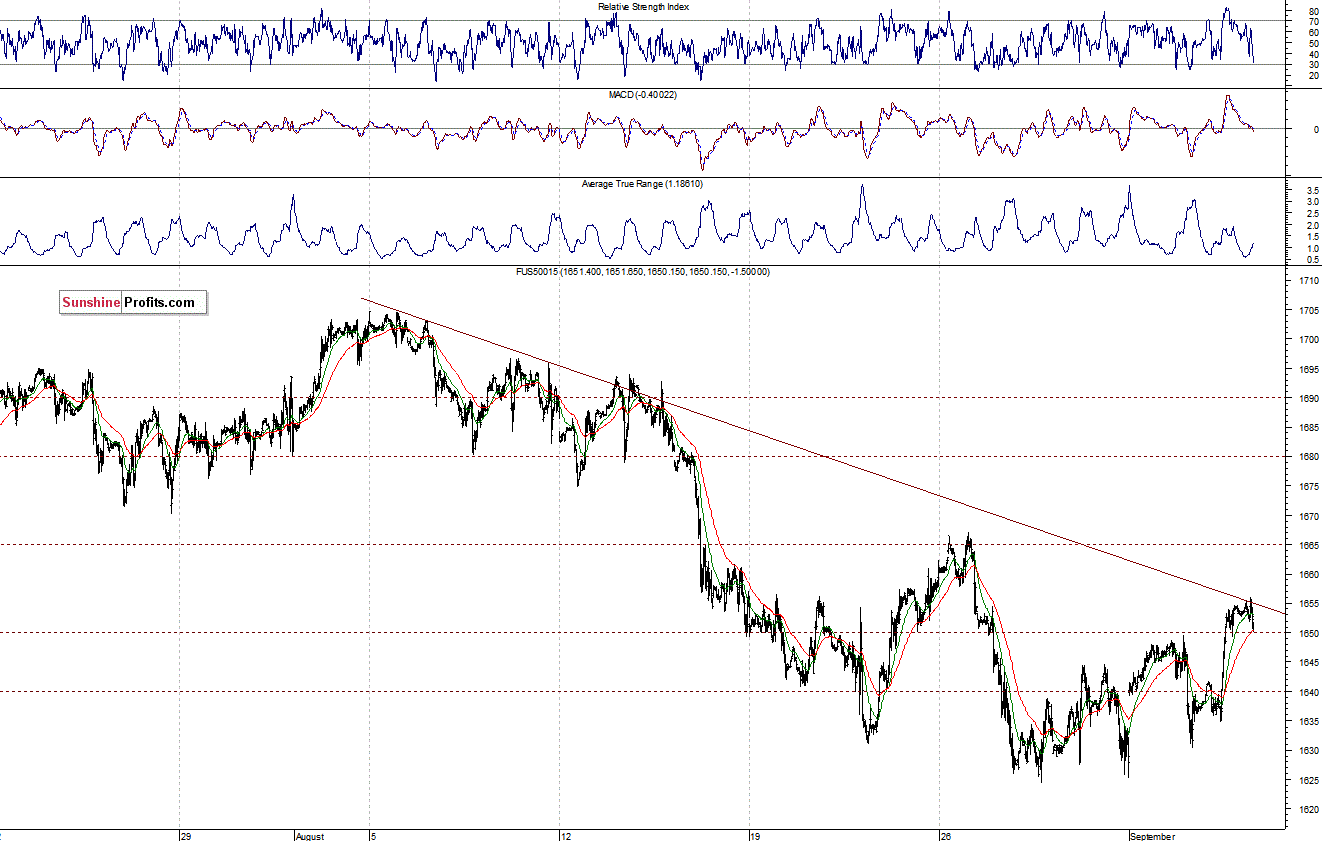
Task: Select the 1710 price axis label
Action: point(1309,281)
